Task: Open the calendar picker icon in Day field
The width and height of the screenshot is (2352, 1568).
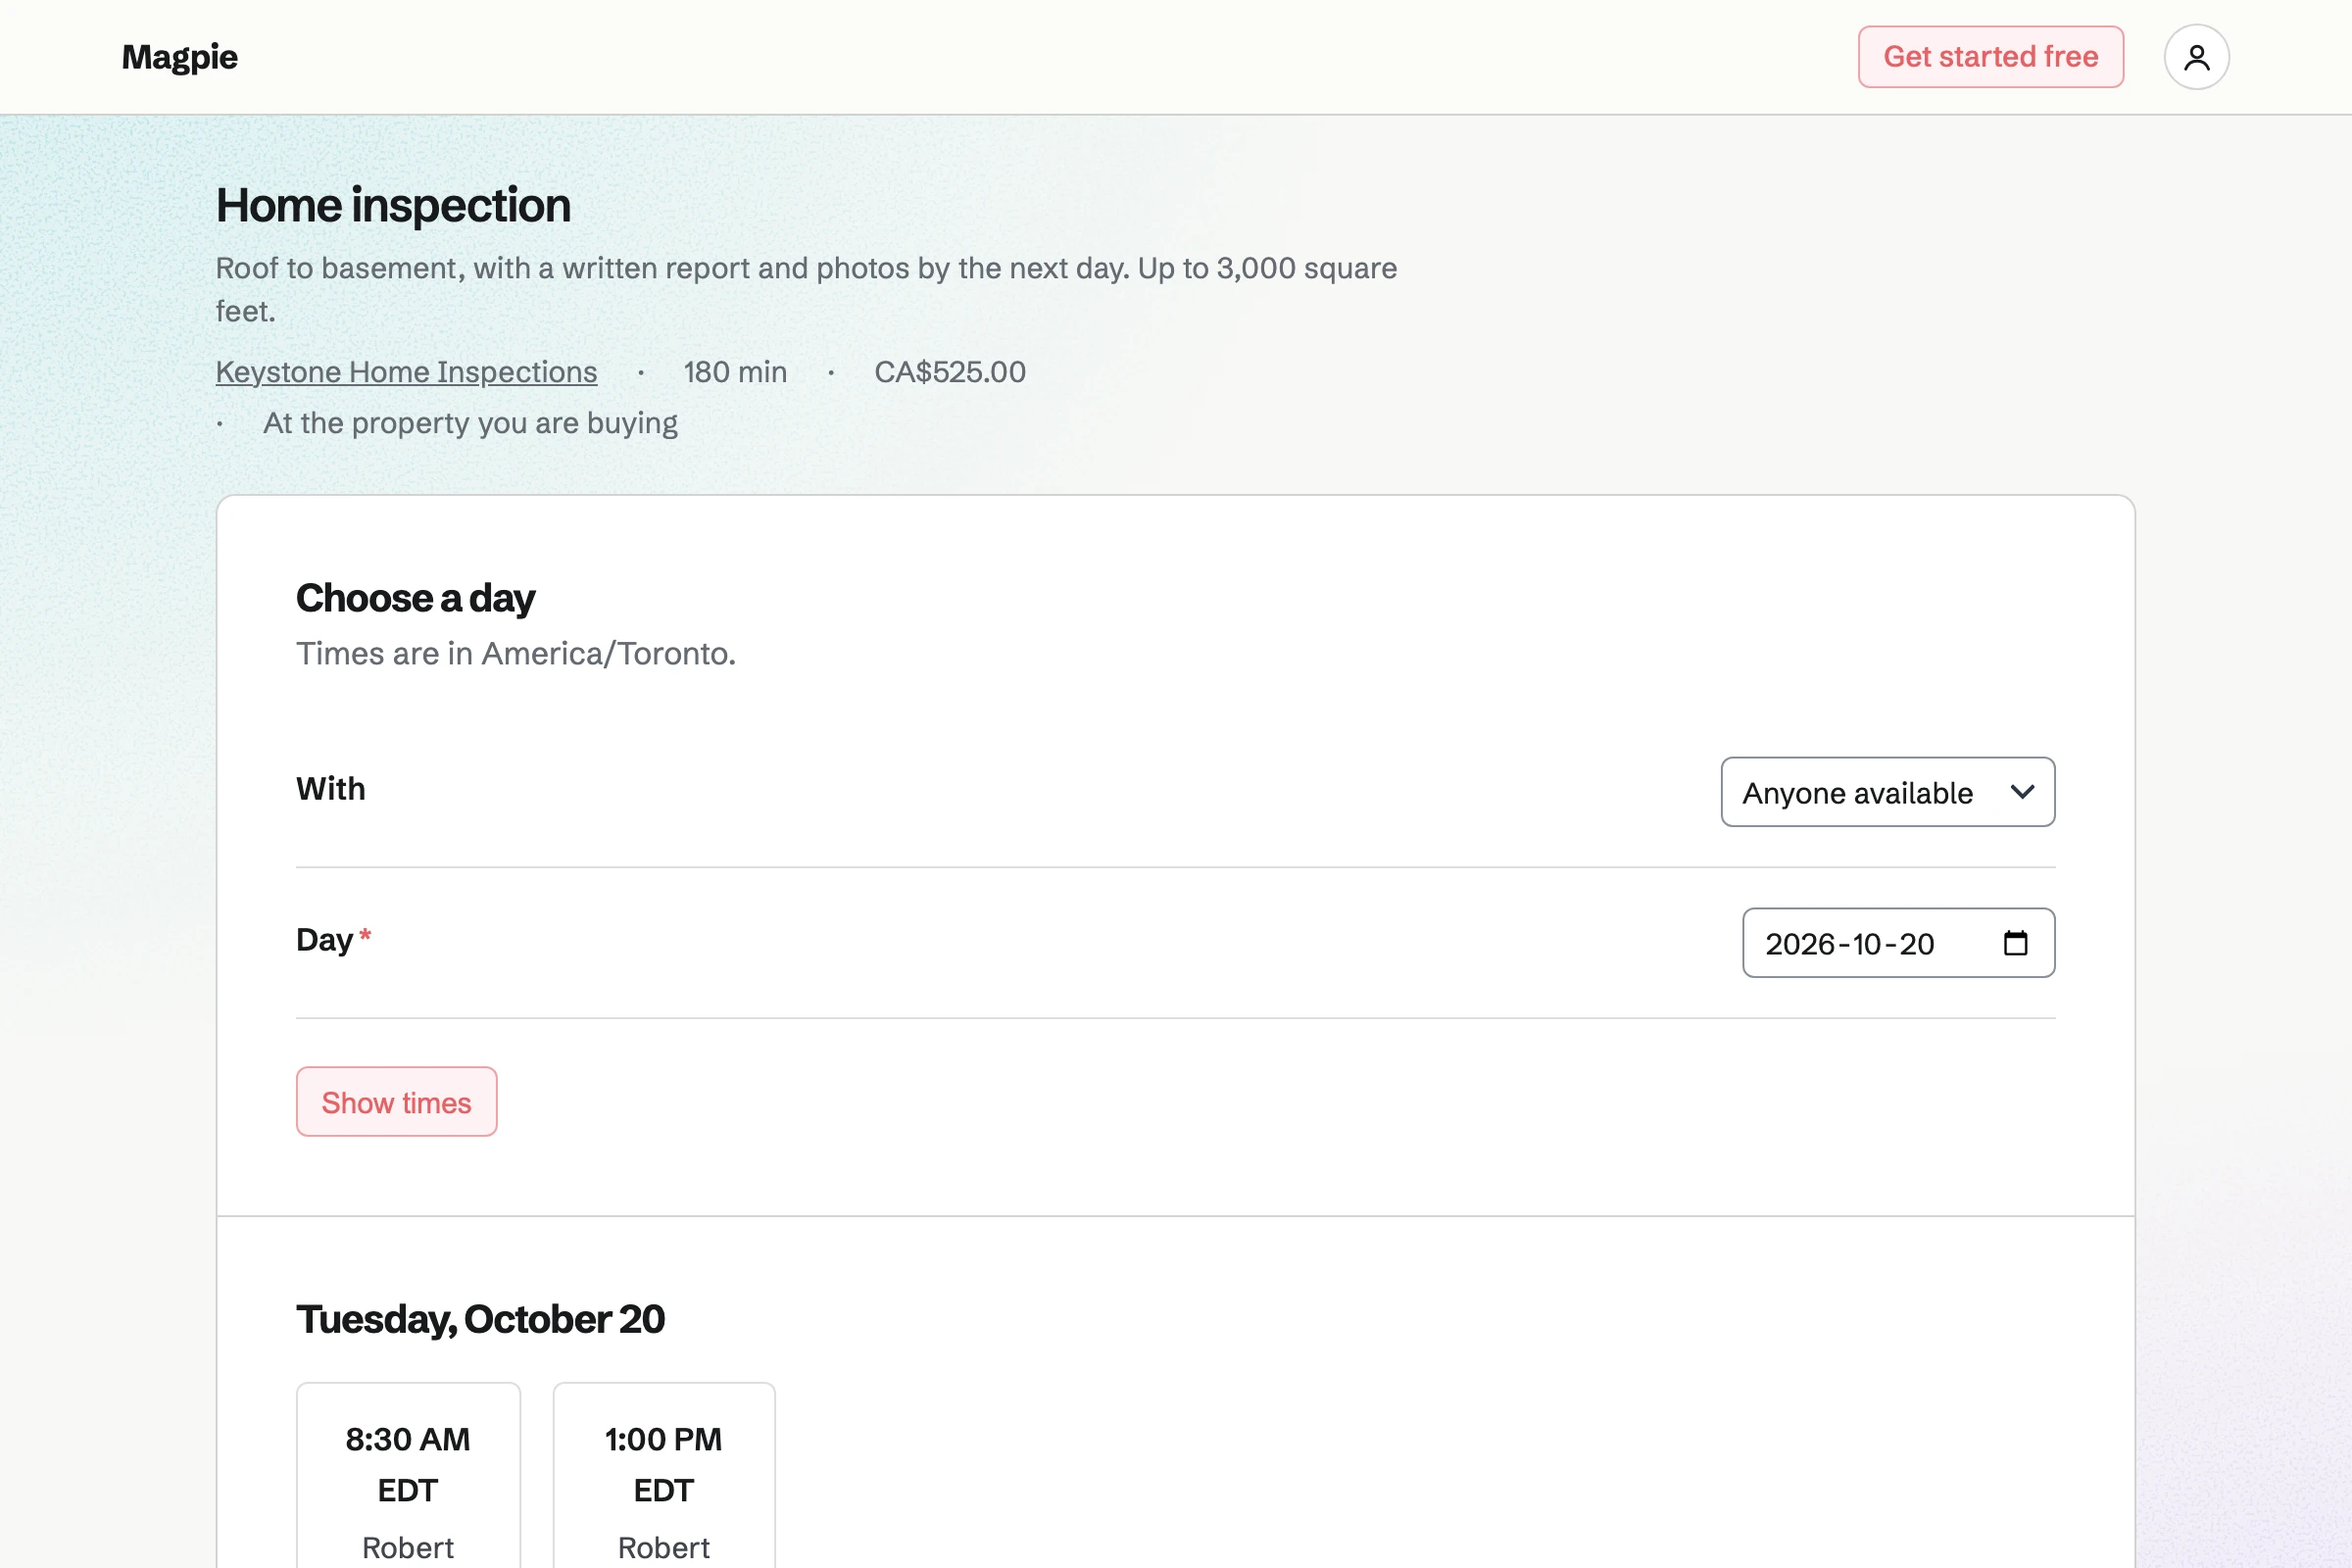Action: [2015, 943]
